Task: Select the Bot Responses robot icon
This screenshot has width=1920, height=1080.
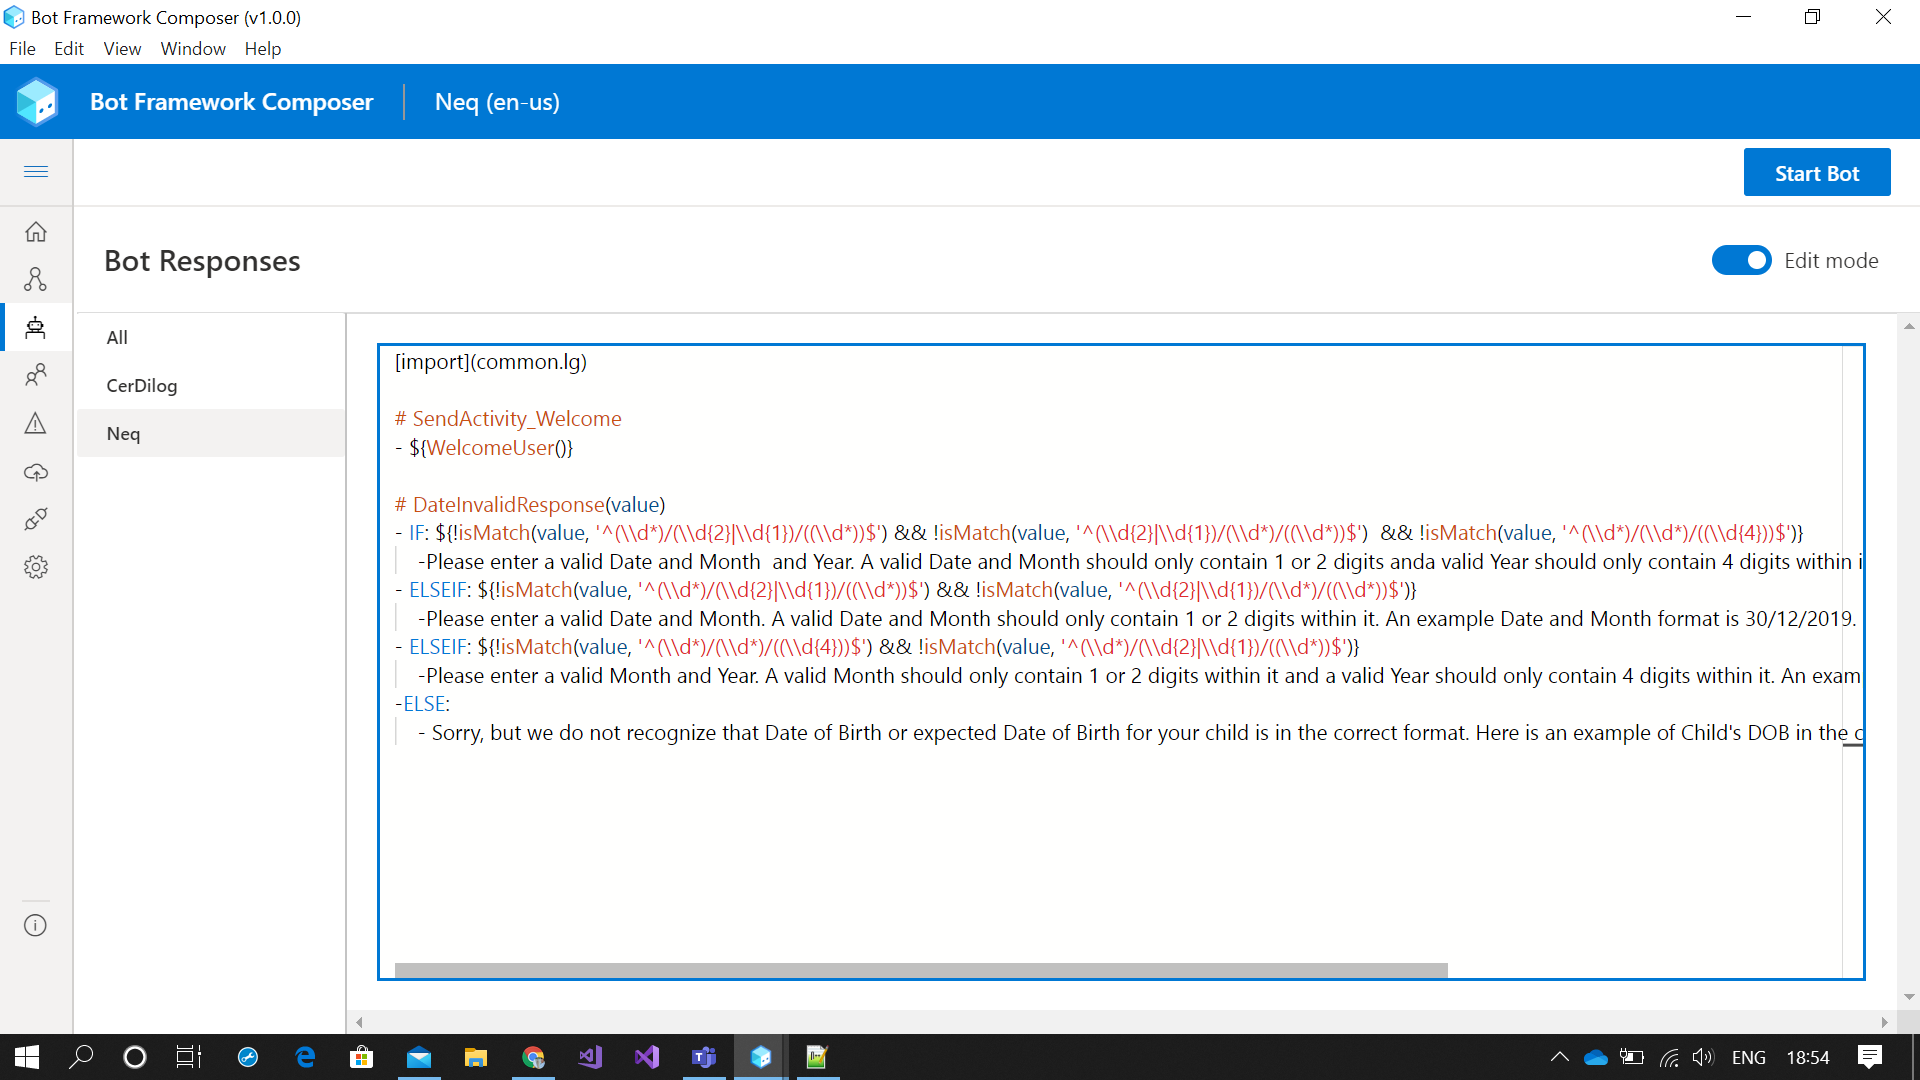Action: [x=36, y=327]
